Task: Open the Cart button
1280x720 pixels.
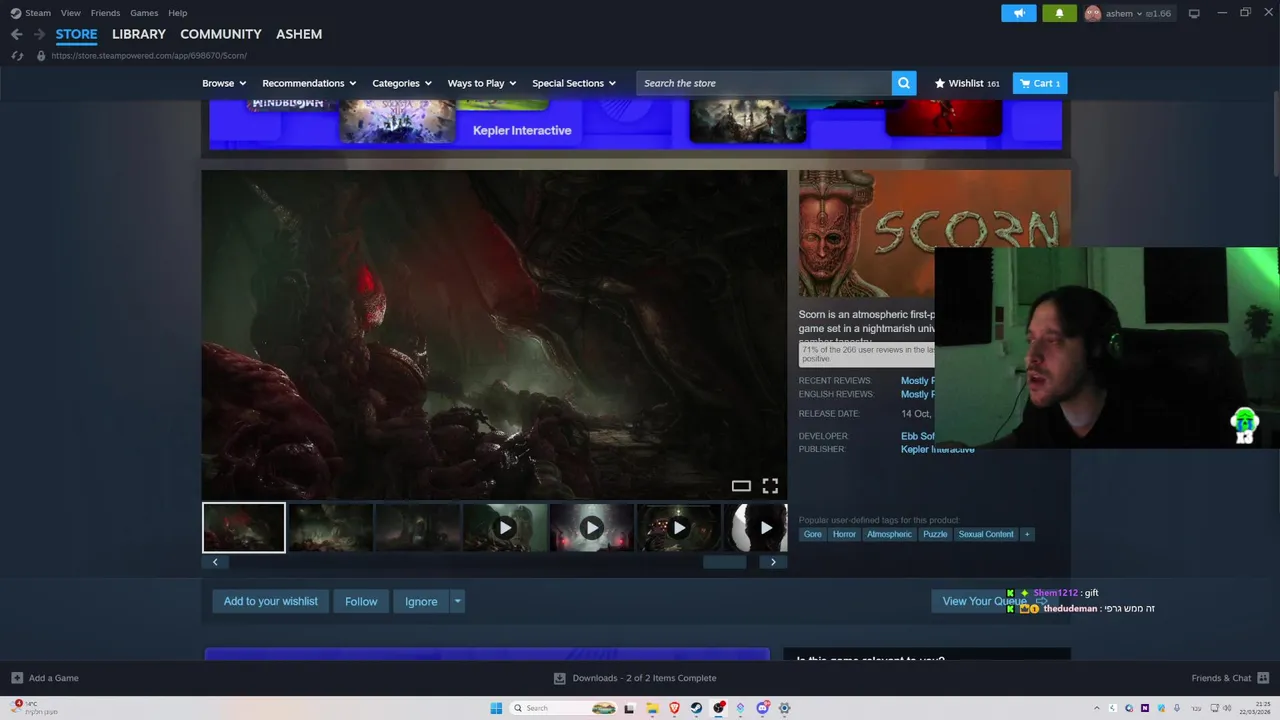Action: point(1040,83)
